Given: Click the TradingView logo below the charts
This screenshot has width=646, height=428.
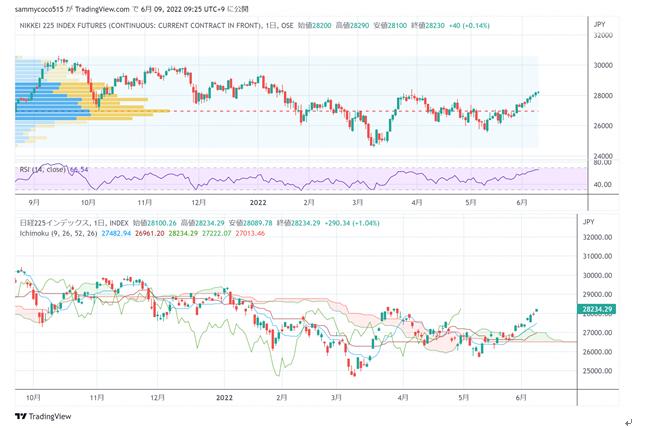Looking at the screenshot, I should (43, 416).
